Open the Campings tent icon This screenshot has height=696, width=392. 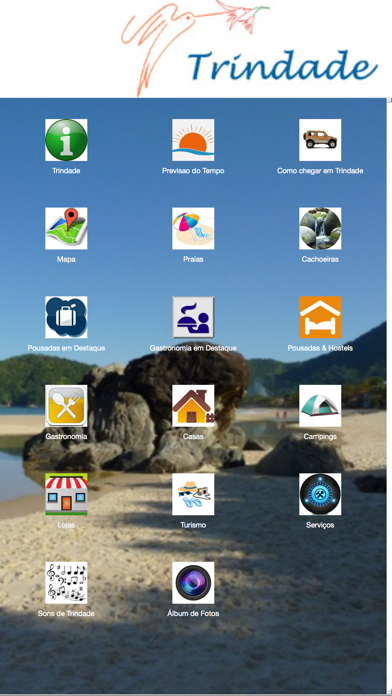coord(320,406)
